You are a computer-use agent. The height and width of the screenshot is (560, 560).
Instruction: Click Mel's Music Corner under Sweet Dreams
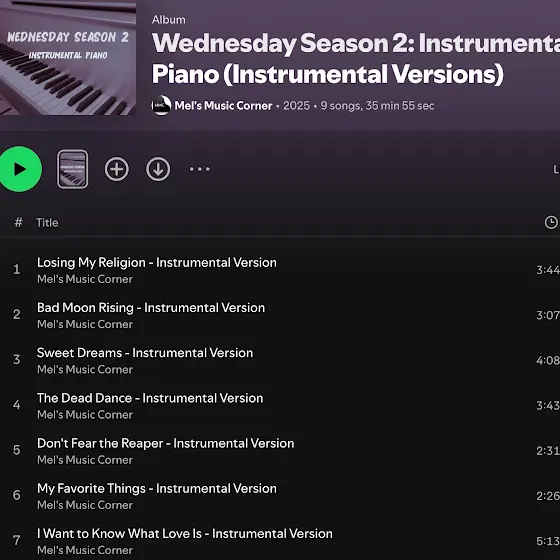(x=85, y=369)
